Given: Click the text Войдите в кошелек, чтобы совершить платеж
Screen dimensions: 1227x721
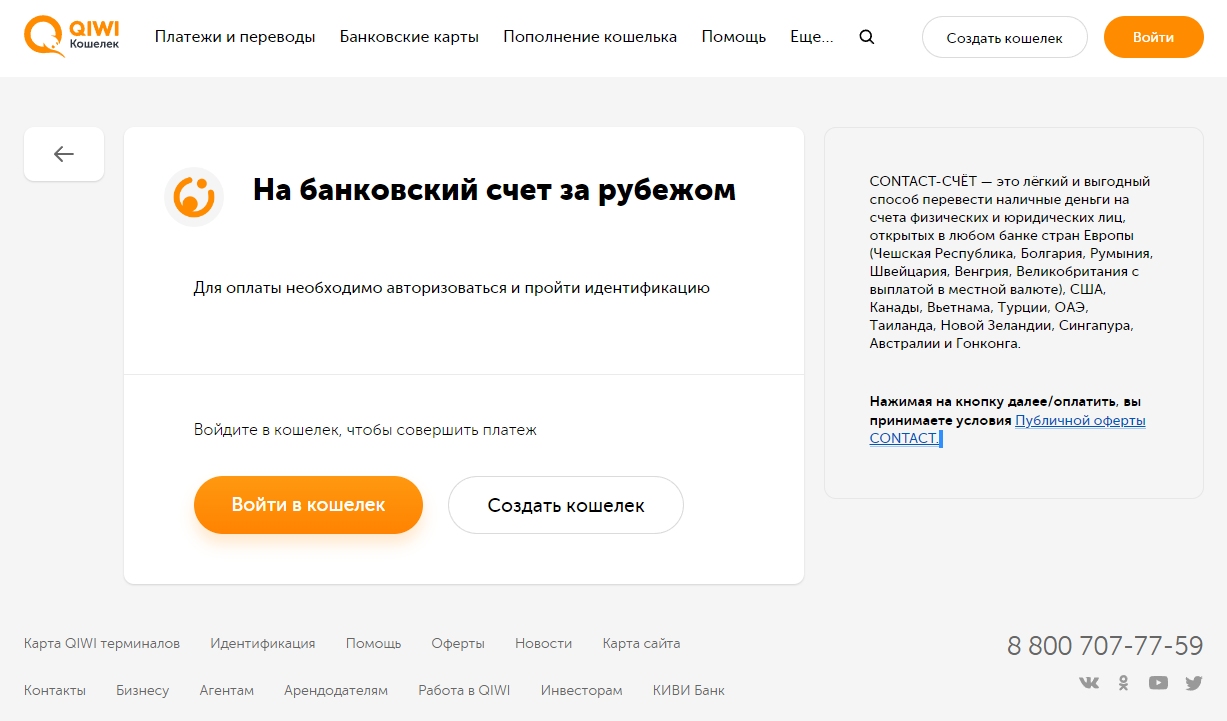Looking at the screenshot, I should 366,430.
